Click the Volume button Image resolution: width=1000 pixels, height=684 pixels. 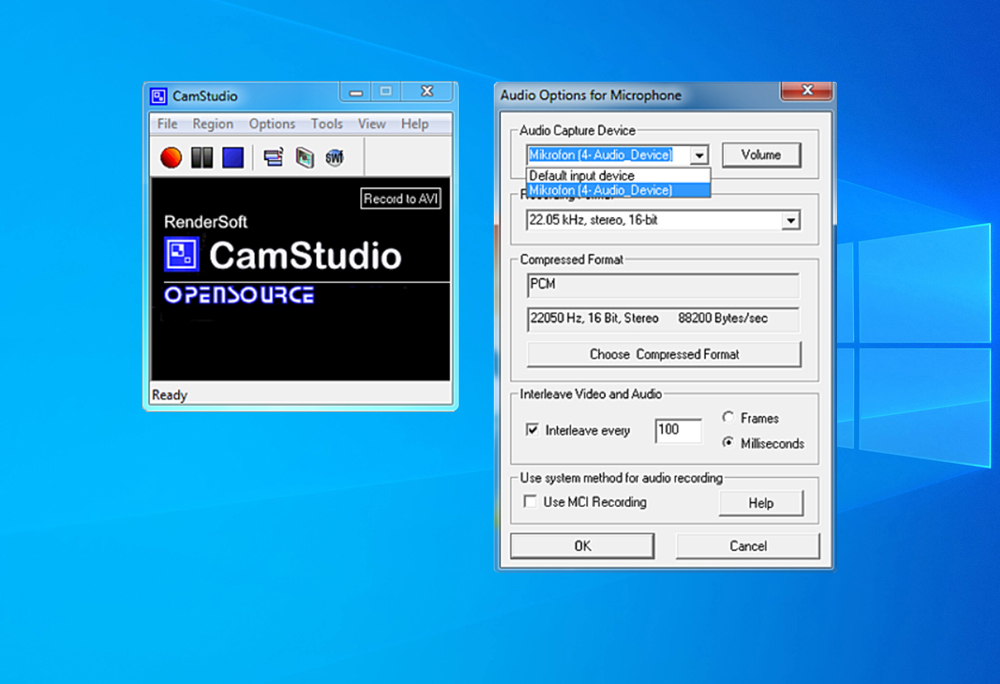pyautogui.click(x=761, y=155)
